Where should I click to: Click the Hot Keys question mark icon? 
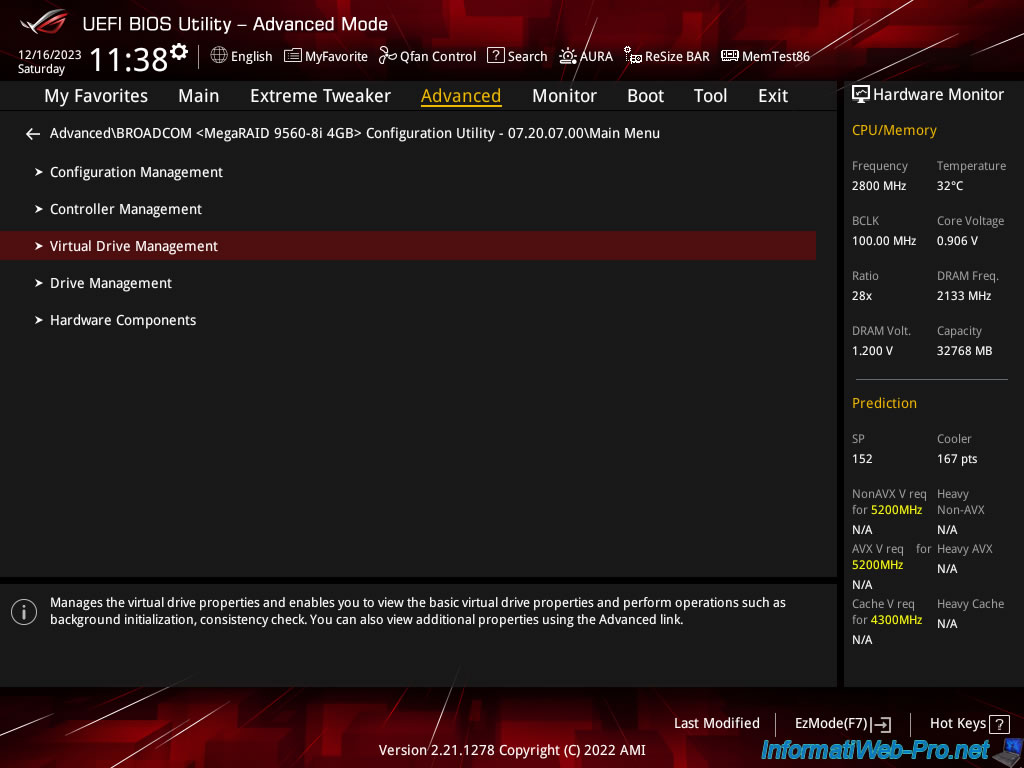999,724
